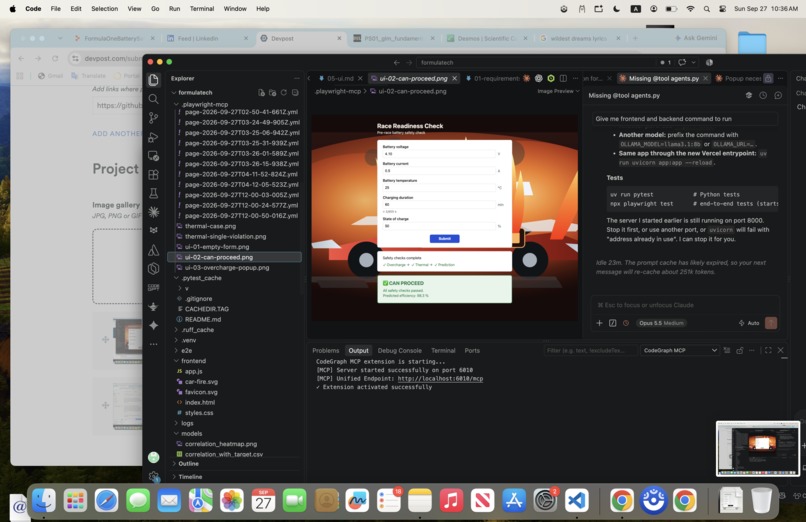
Task: Open the Extensions view
Action: 153,175
